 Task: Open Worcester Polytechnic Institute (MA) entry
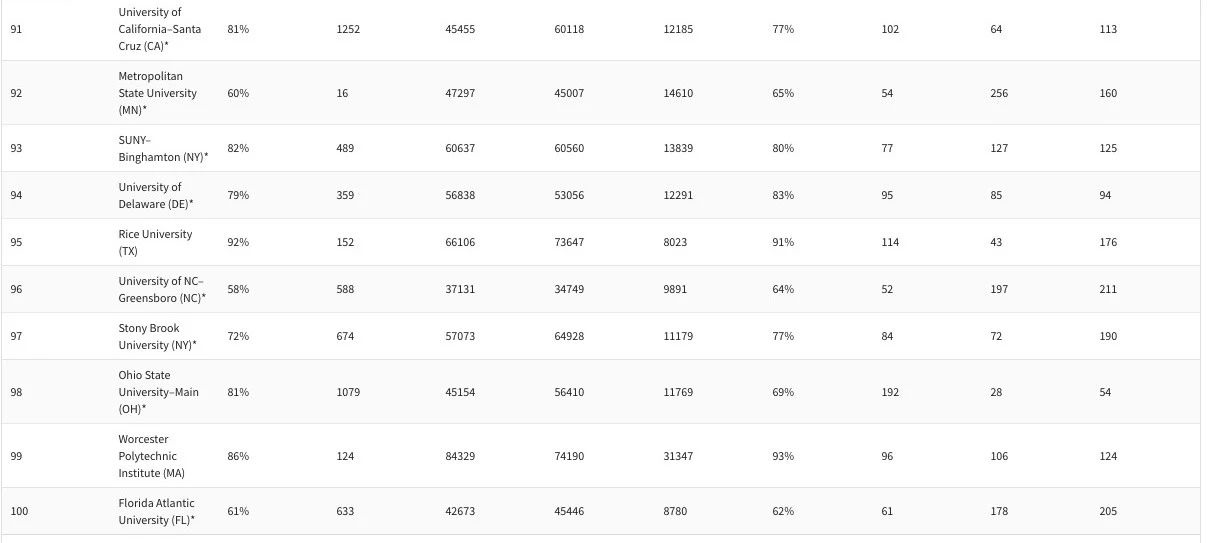152,456
